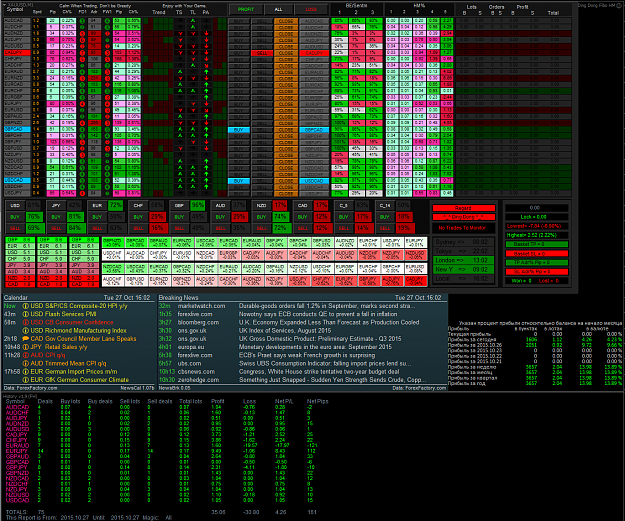Toggle BUY under the NZD currency
Image resolution: width=625 pixels, height=521 pixels.
pos(261,217)
